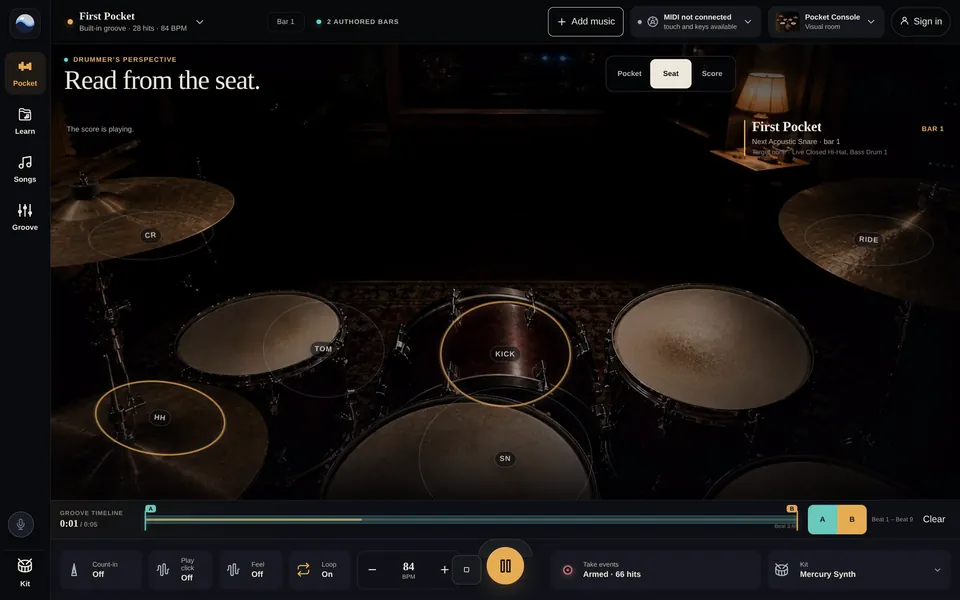Viewport: 960px width, 600px height.
Task: Select loop point A button
Action: point(822,520)
